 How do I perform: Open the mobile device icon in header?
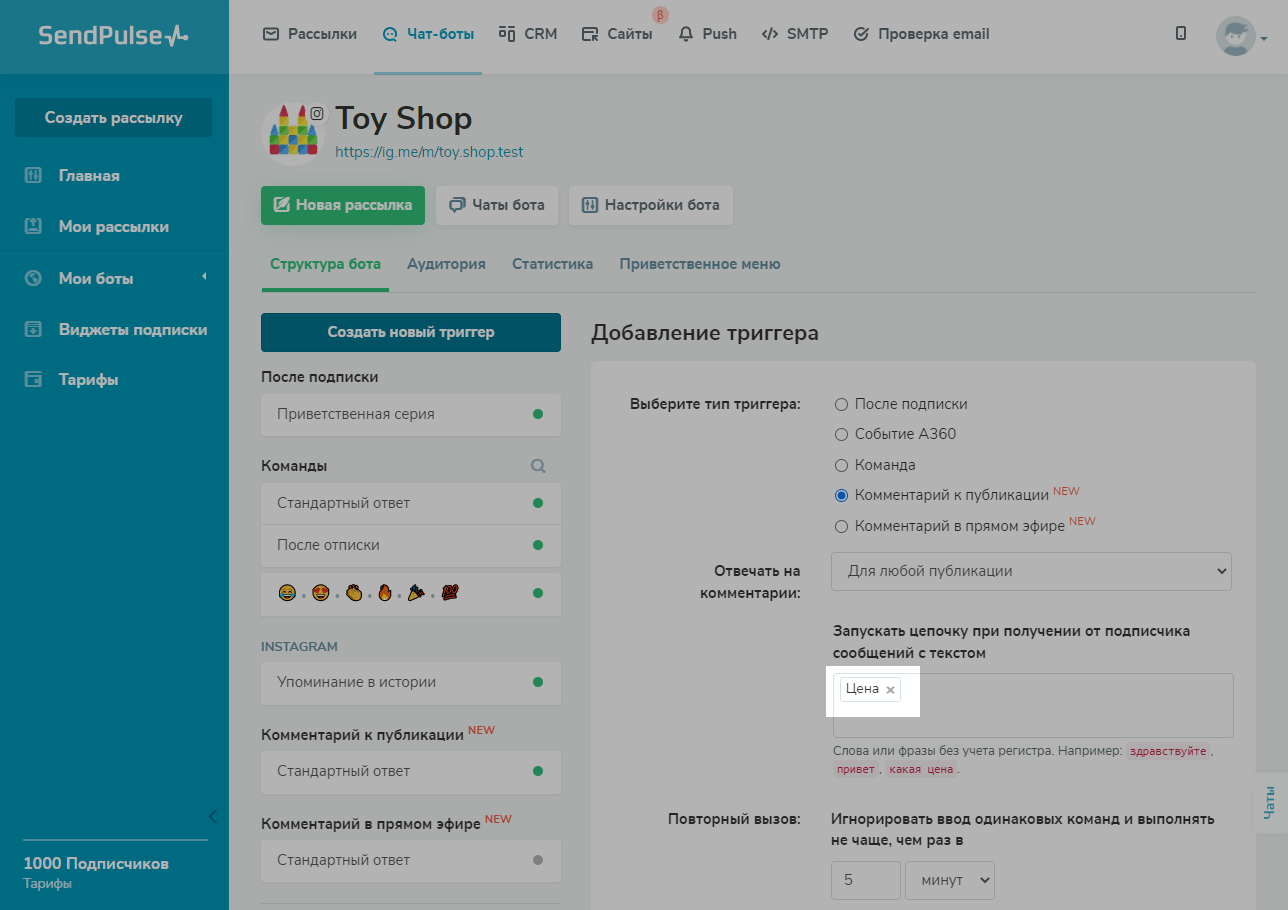pyautogui.click(x=1181, y=34)
